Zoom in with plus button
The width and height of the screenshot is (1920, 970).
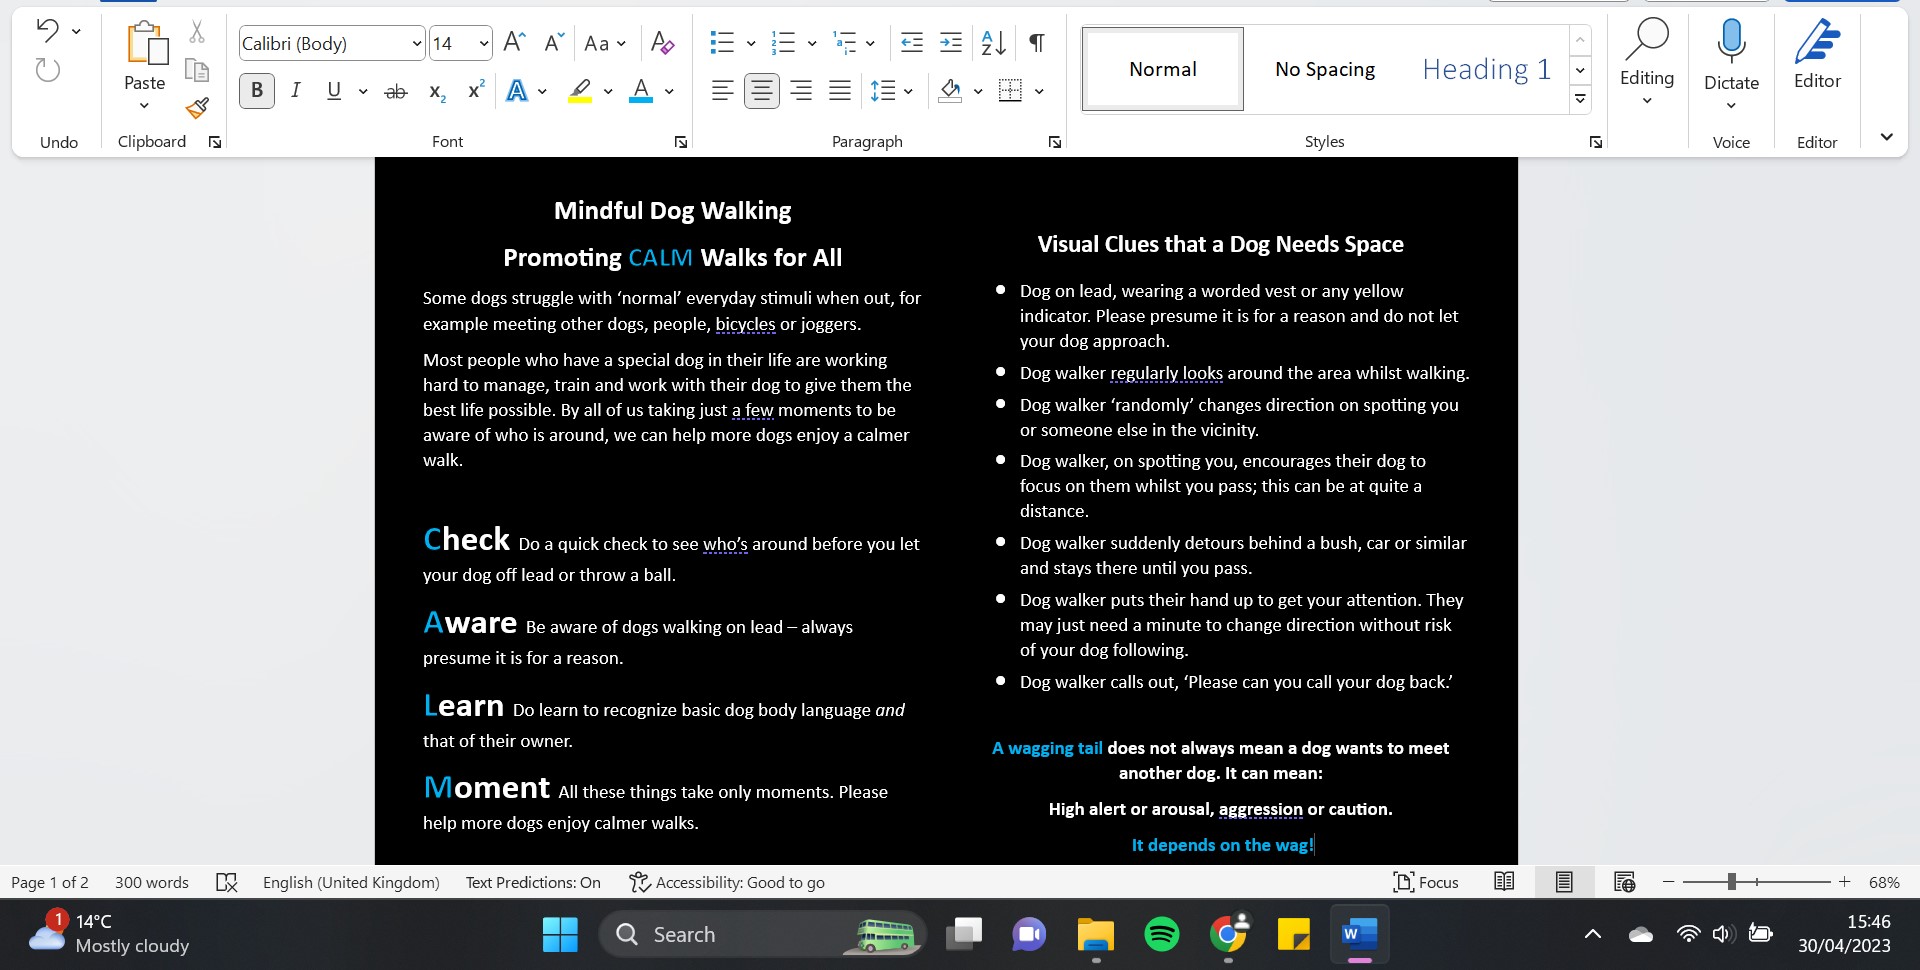pyautogui.click(x=1844, y=882)
